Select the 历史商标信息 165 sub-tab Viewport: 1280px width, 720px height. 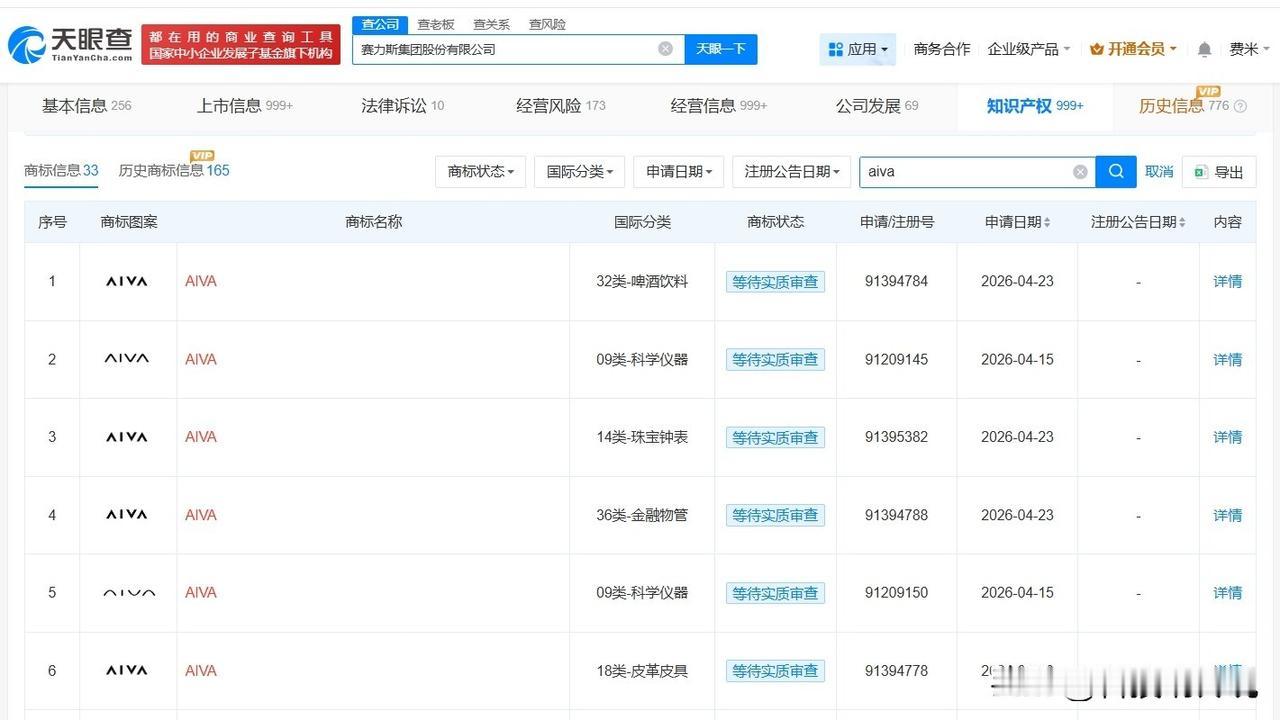(x=174, y=171)
